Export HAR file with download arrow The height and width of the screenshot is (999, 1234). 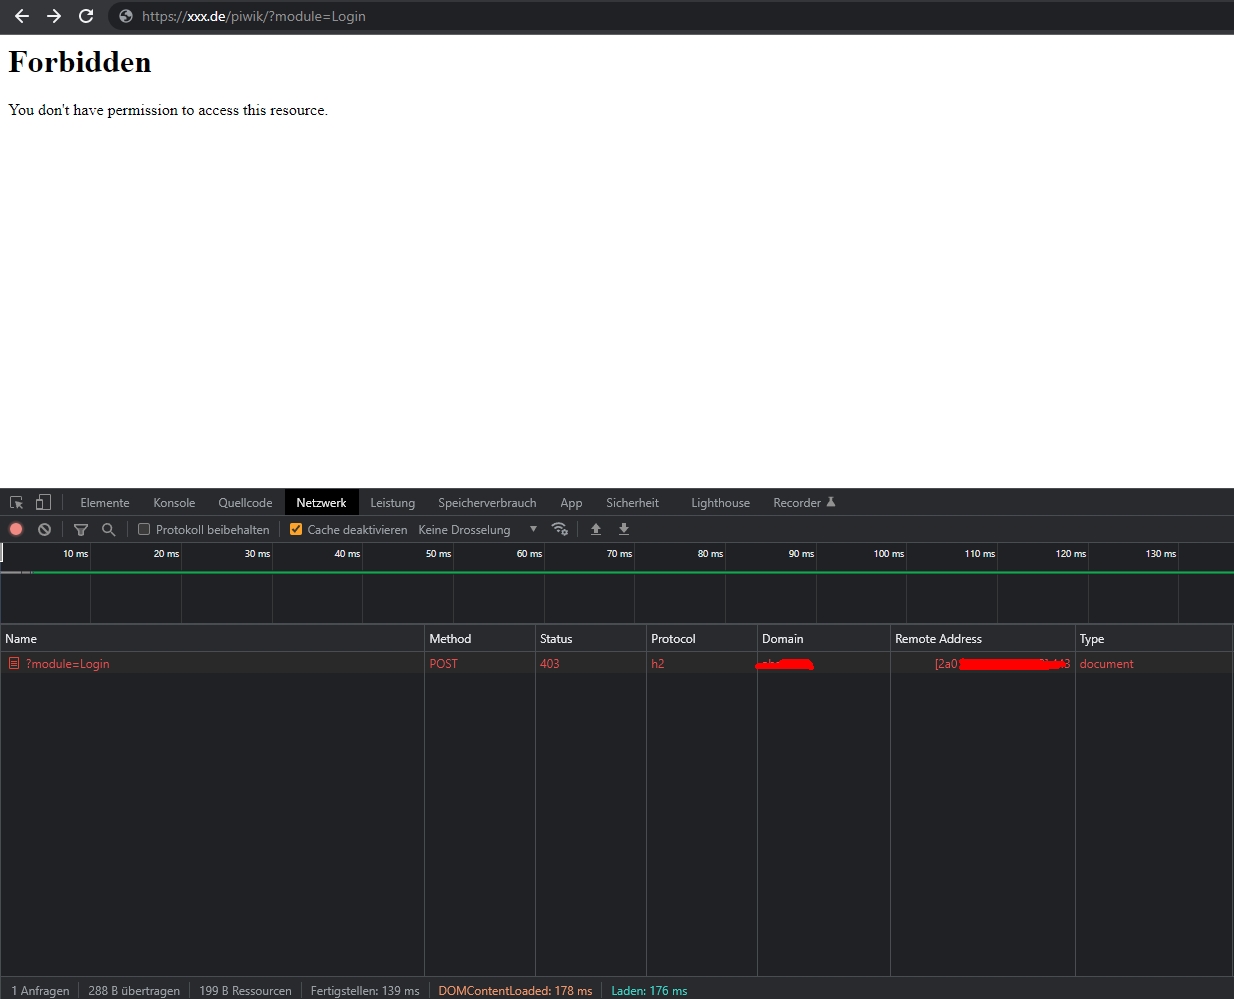pyautogui.click(x=624, y=529)
